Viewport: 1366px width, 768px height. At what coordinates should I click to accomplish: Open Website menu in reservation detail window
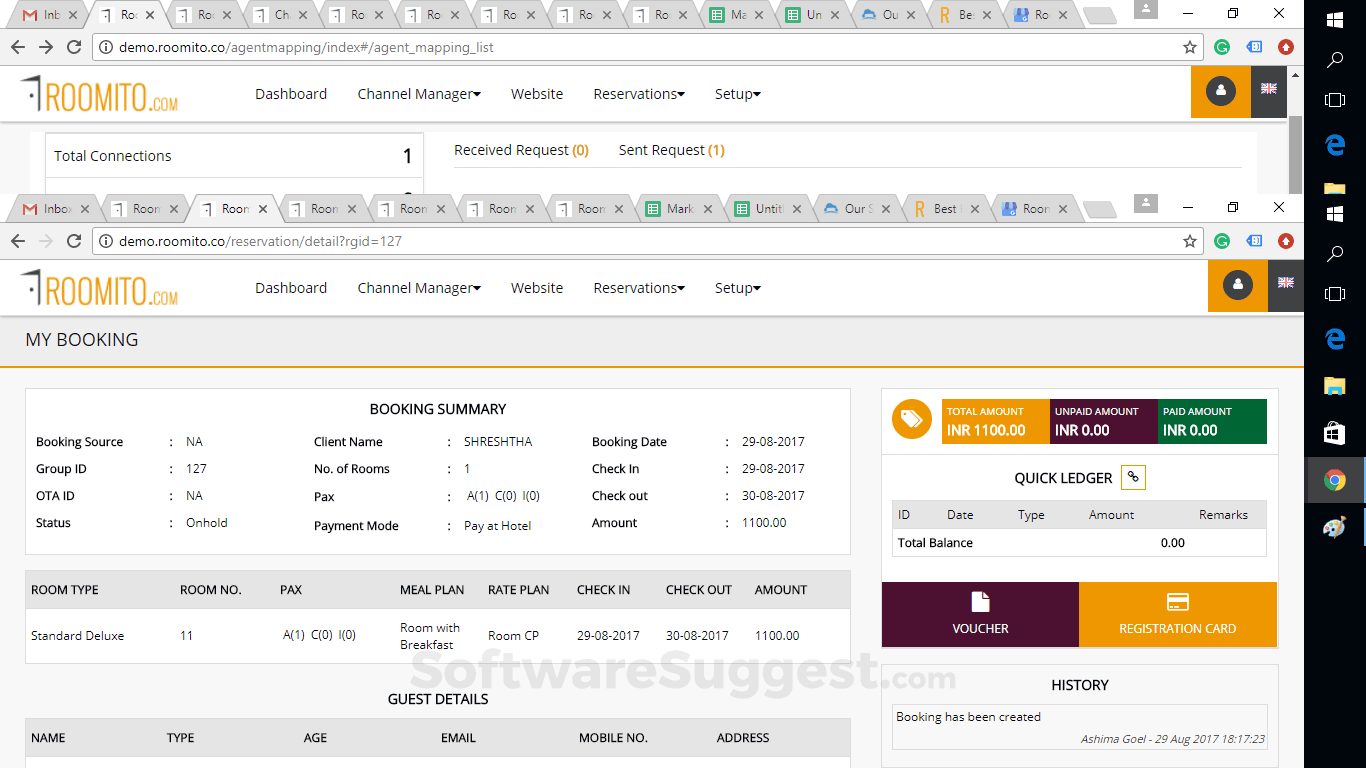[537, 288]
